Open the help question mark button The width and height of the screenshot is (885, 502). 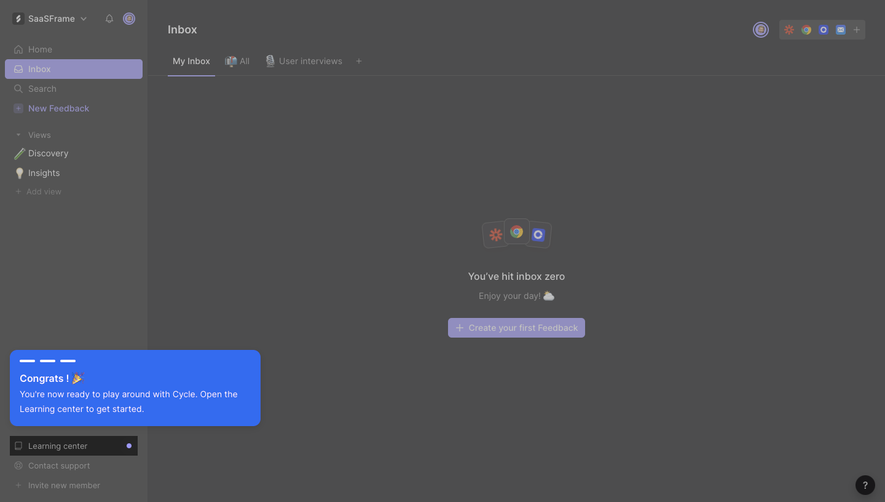click(x=865, y=485)
